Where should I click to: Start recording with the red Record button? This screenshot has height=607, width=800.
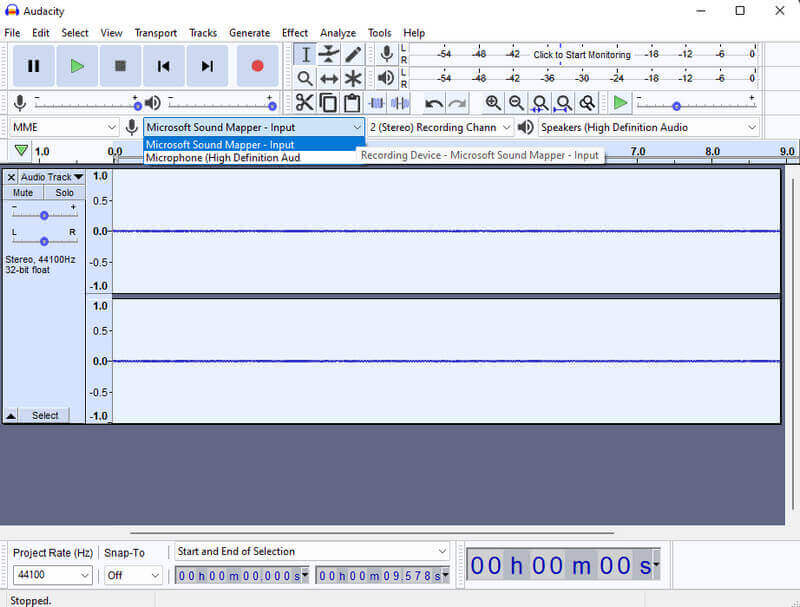click(x=258, y=66)
